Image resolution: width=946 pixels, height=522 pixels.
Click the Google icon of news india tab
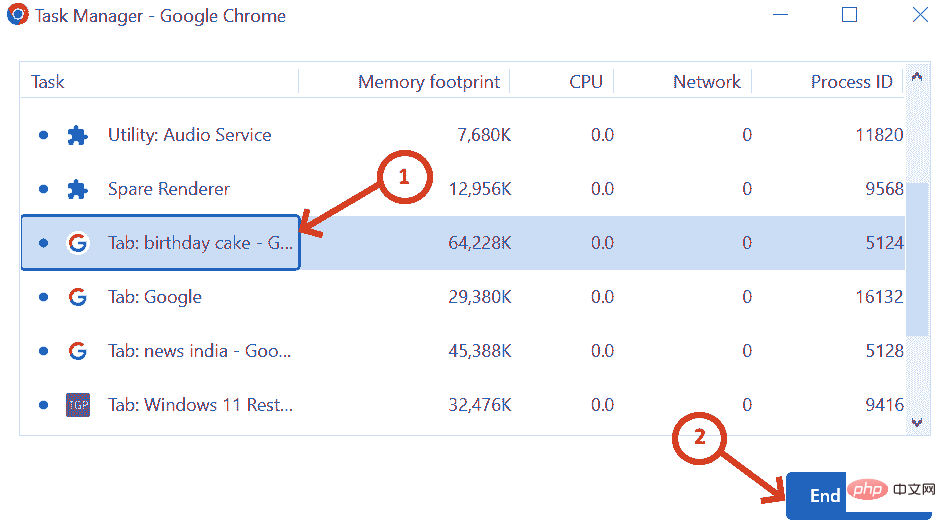[77, 351]
